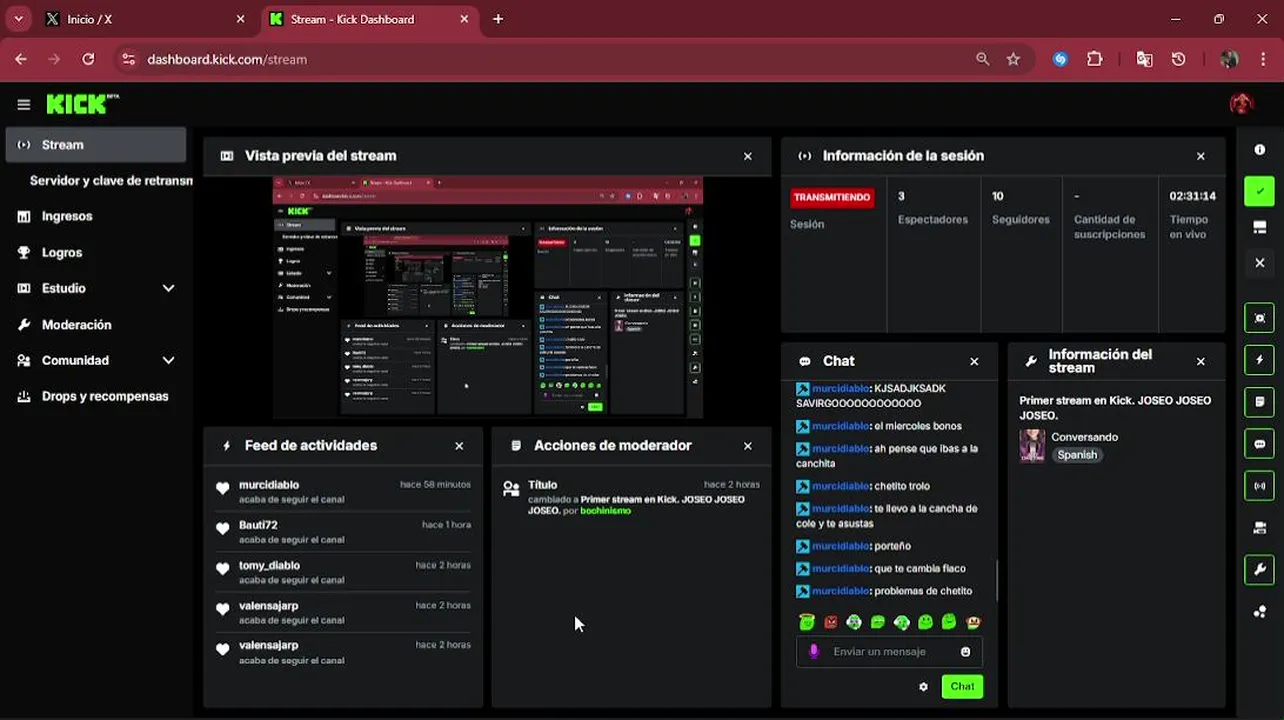Image resolution: width=1284 pixels, height=720 pixels.
Task: Open the hamburger menu beside Kick logo
Action: (24, 104)
